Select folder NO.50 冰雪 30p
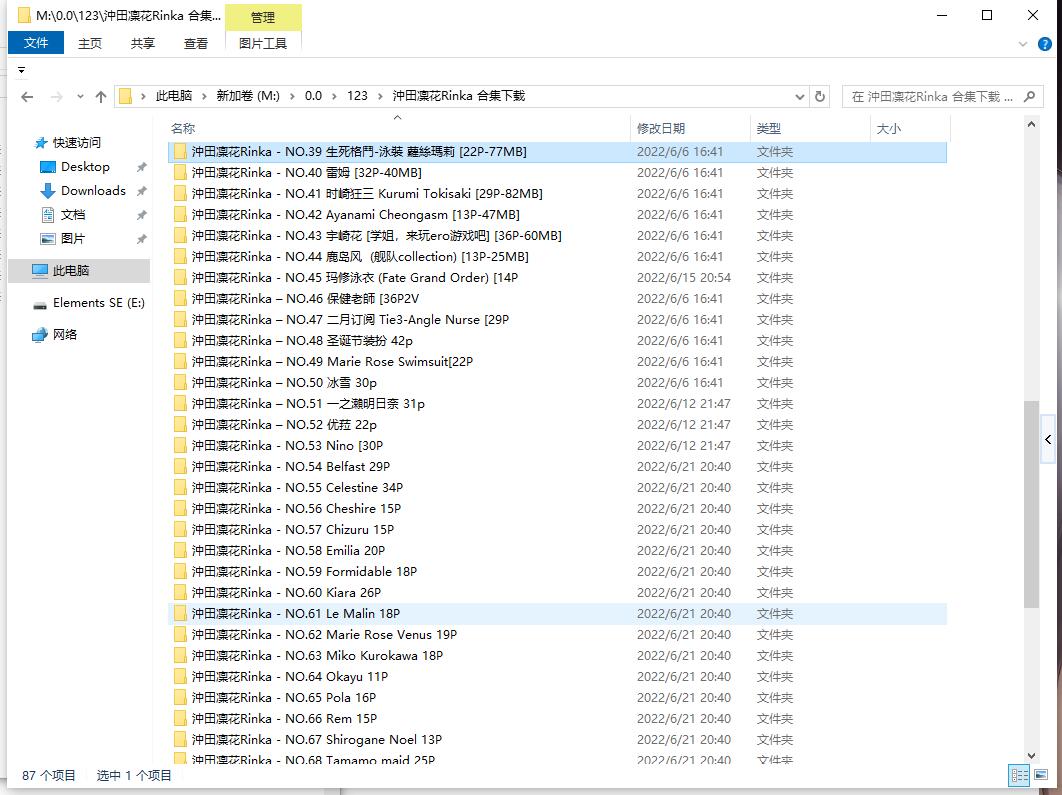The image size is (1062, 795). [284, 383]
